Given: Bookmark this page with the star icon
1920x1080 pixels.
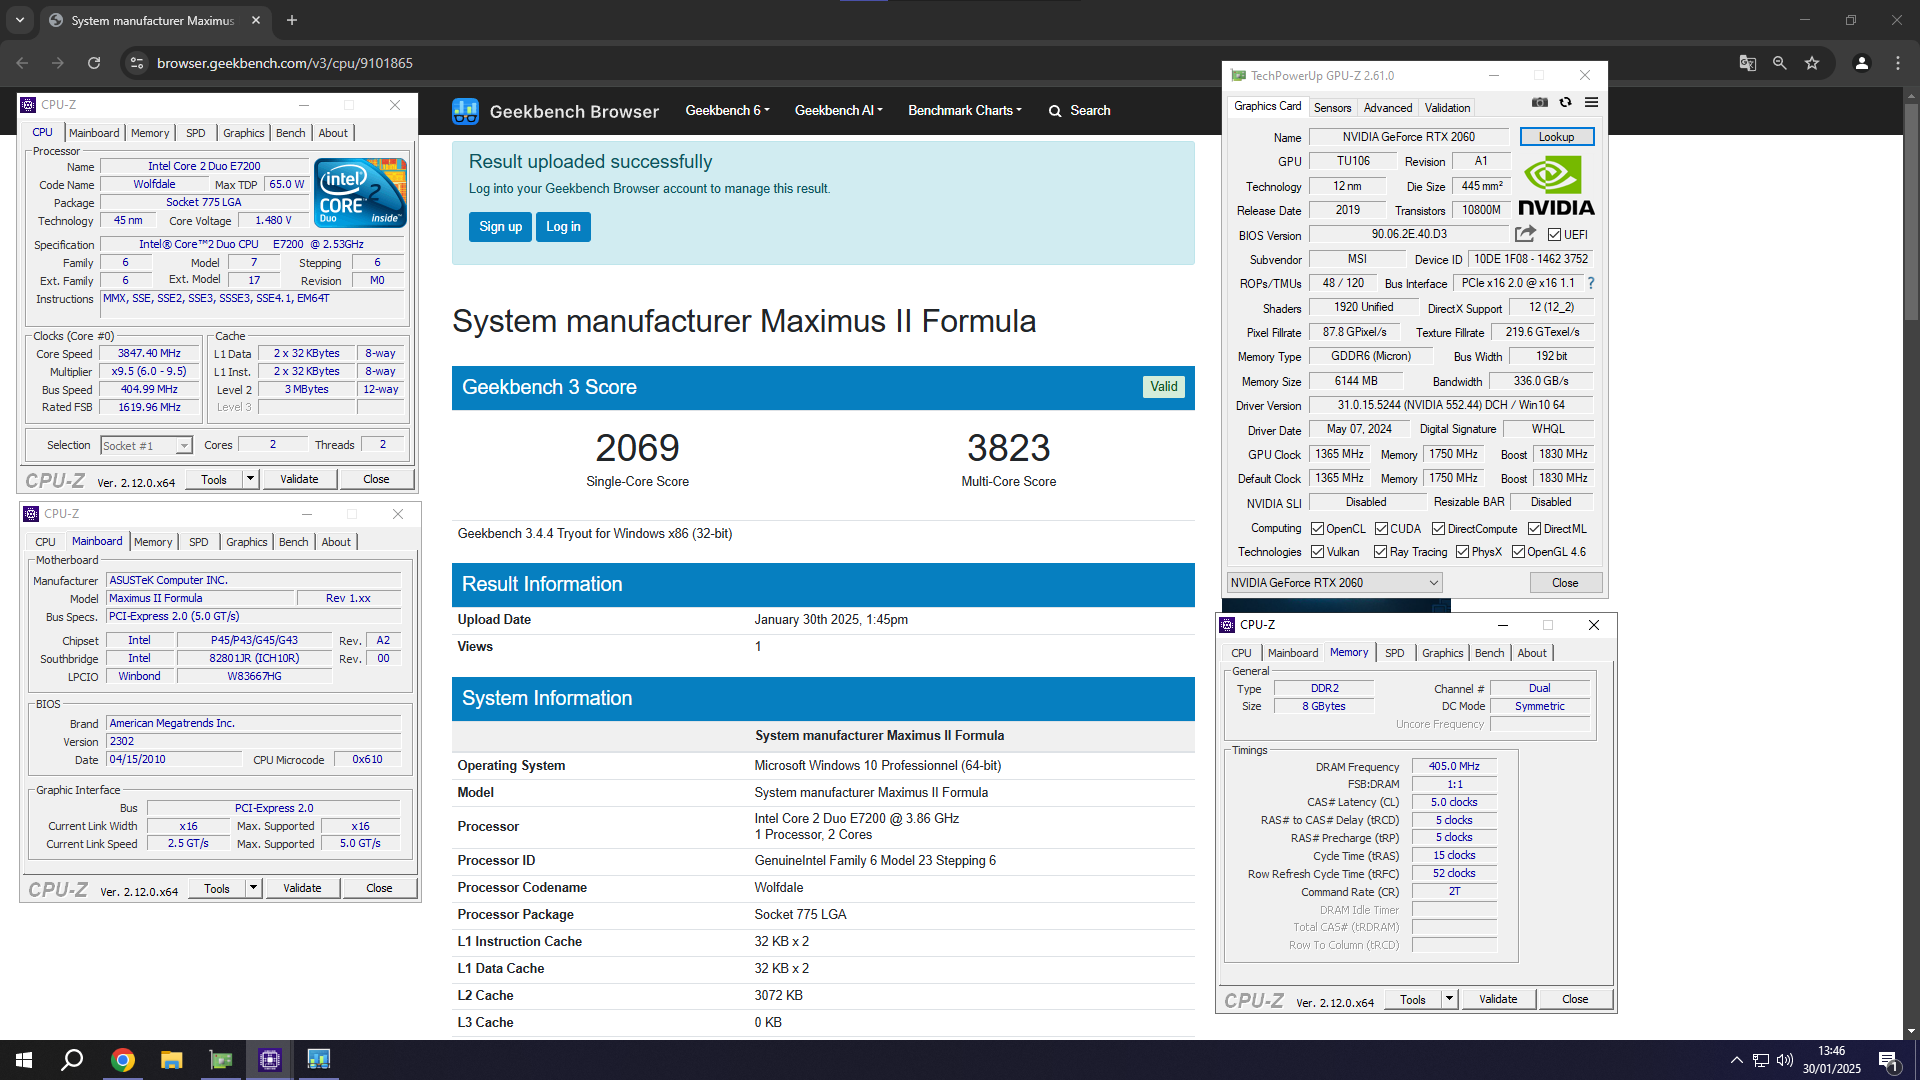Looking at the screenshot, I should pyautogui.click(x=1811, y=63).
